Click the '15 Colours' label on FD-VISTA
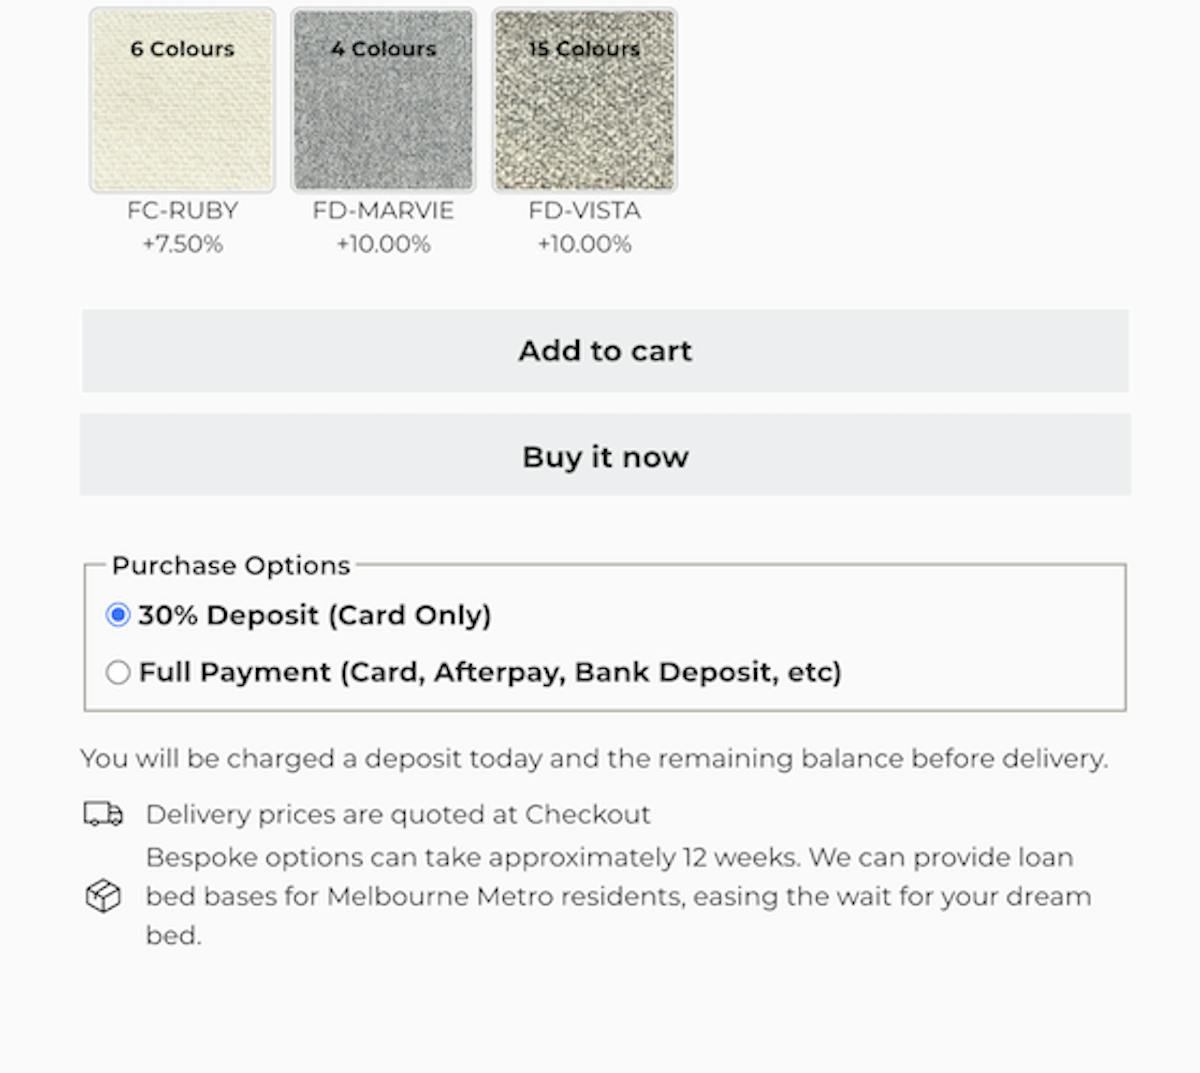 pyautogui.click(x=584, y=49)
